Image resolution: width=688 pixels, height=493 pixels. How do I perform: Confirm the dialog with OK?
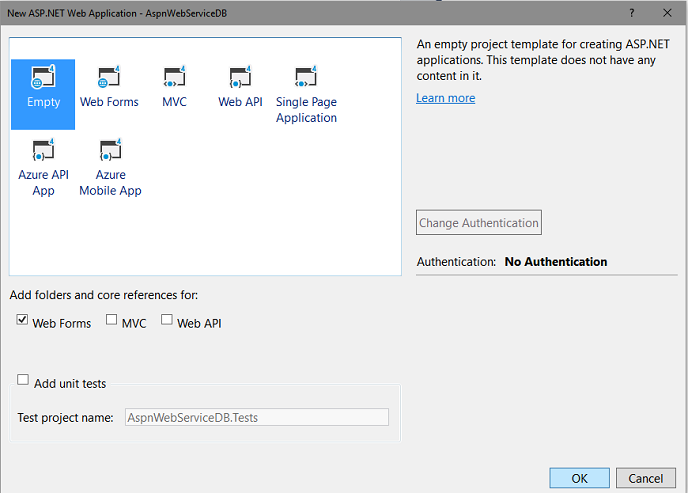point(579,478)
